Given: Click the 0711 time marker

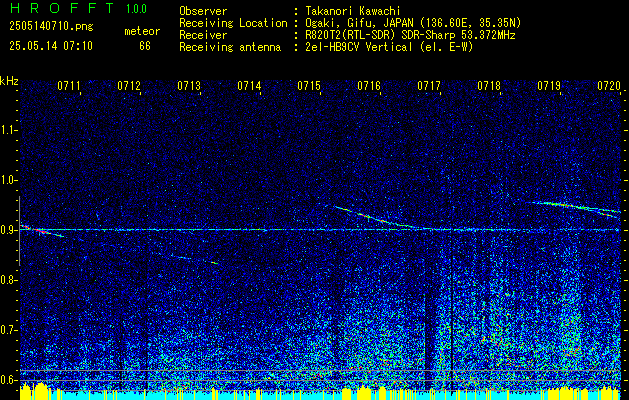Looking at the screenshot, I should (x=69, y=85).
